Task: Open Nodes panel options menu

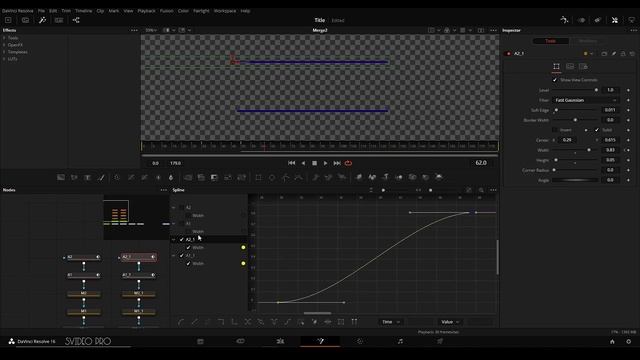Action: pyautogui.click(x=164, y=190)
